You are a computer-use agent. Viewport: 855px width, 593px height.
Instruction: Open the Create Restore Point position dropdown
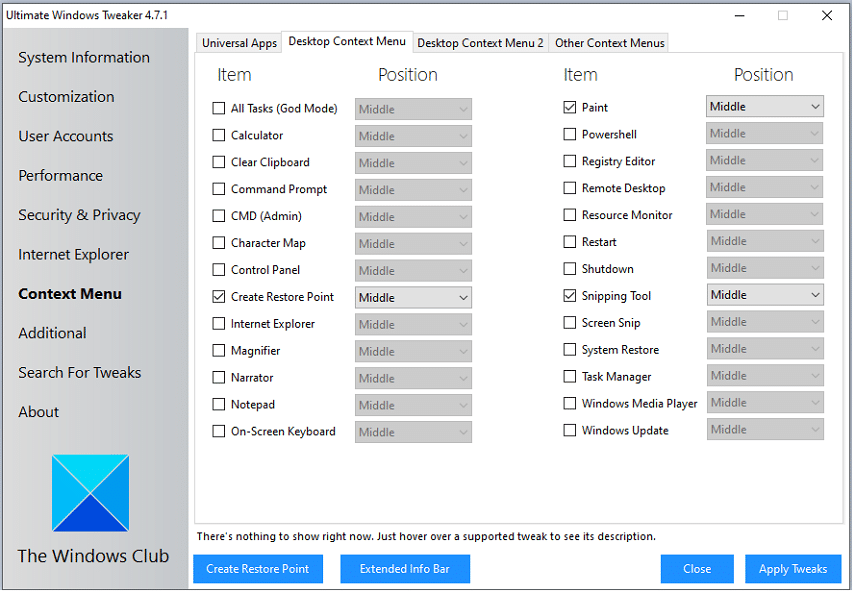[x=413, y=298]
